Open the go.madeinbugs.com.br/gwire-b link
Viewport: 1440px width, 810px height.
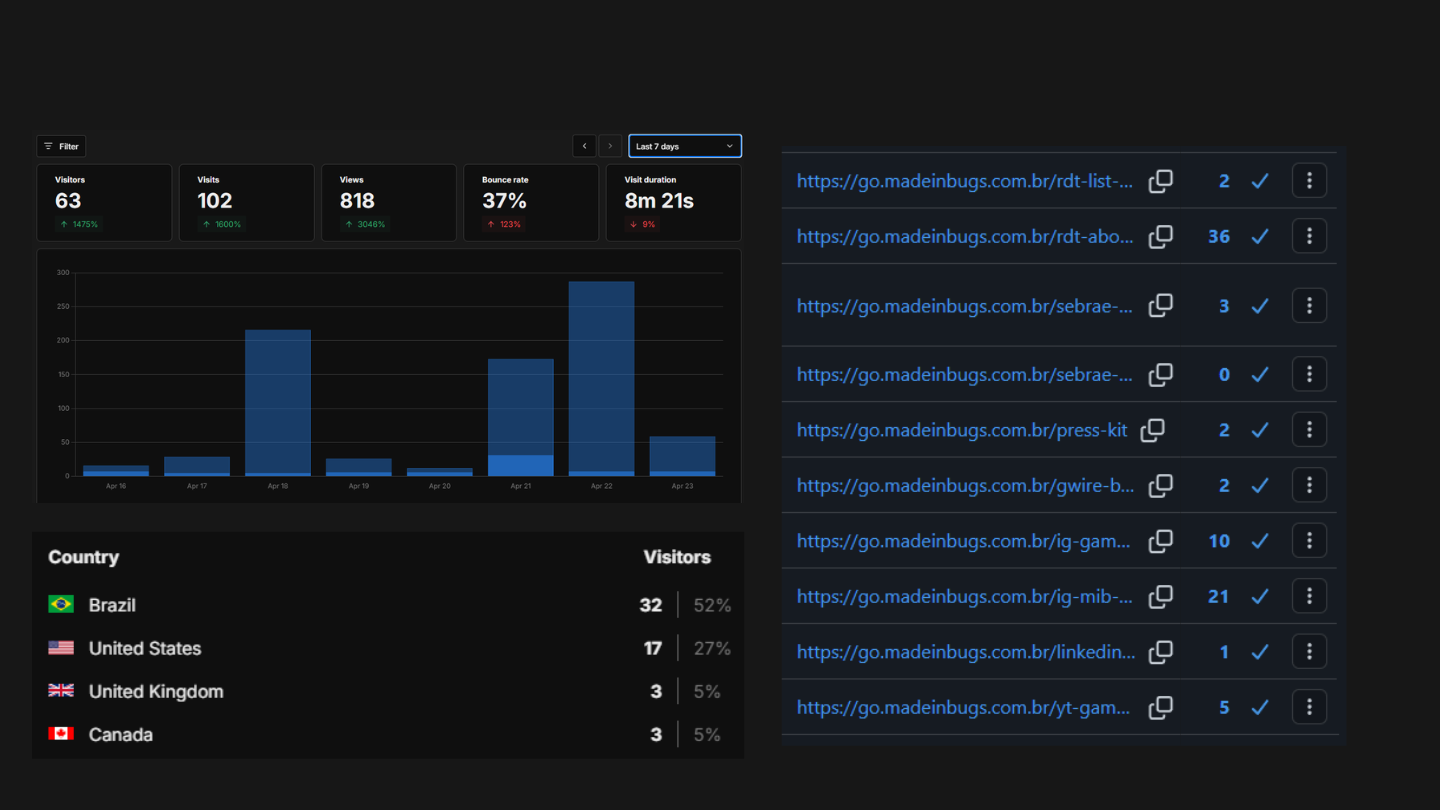(x=965, y=486)
